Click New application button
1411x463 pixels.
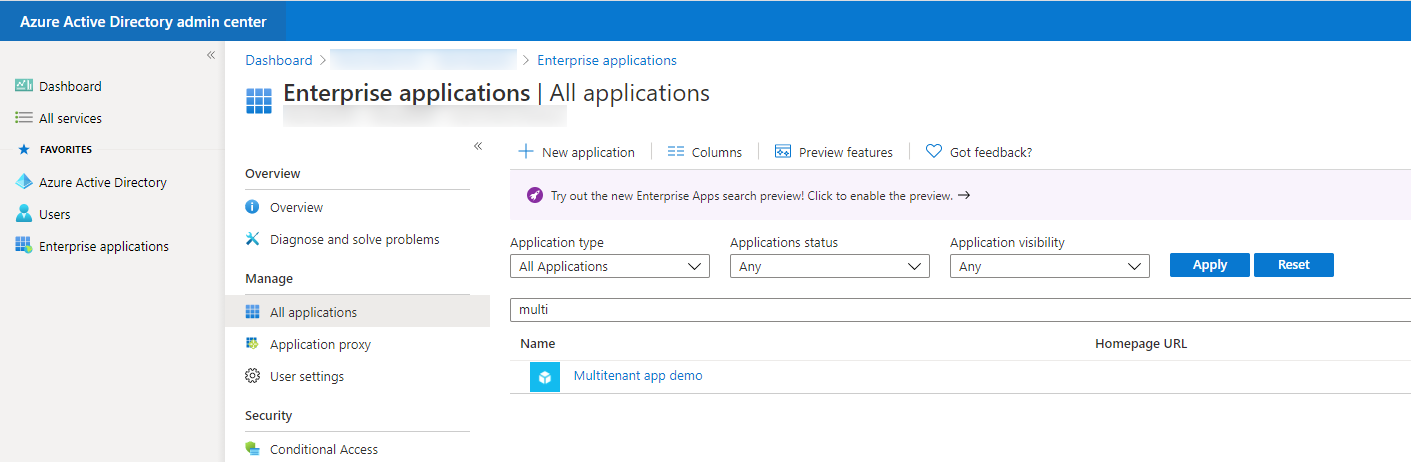pos(576,152)
